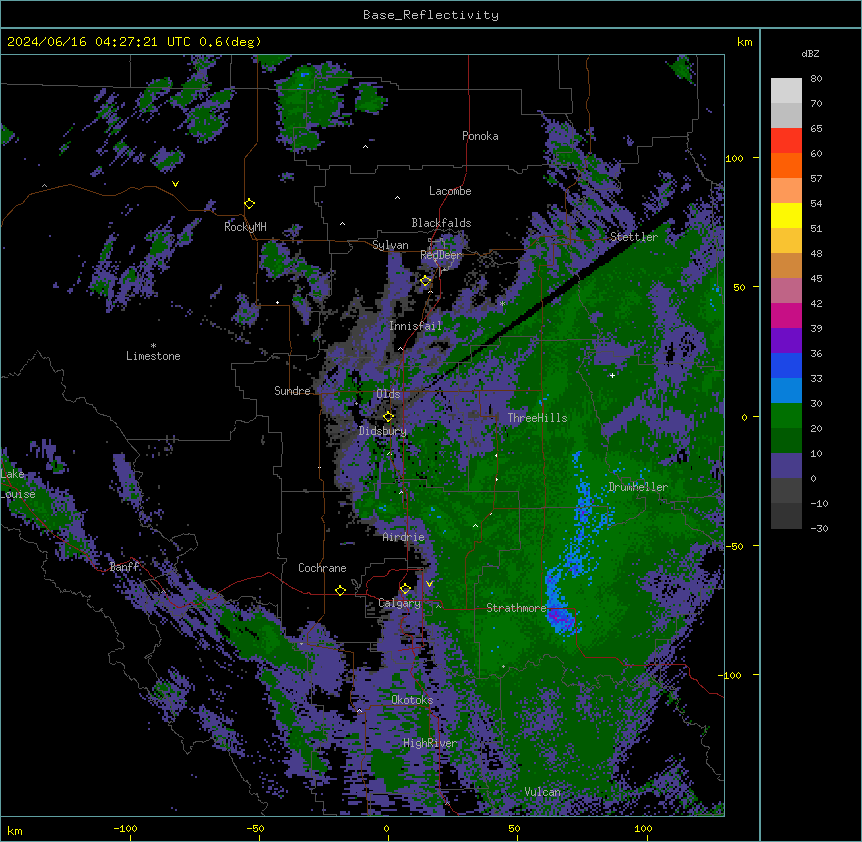The image size is (862, 842).
Task: Click the pink 45–42 dBZ legend swatch
Action: point(786,291)
